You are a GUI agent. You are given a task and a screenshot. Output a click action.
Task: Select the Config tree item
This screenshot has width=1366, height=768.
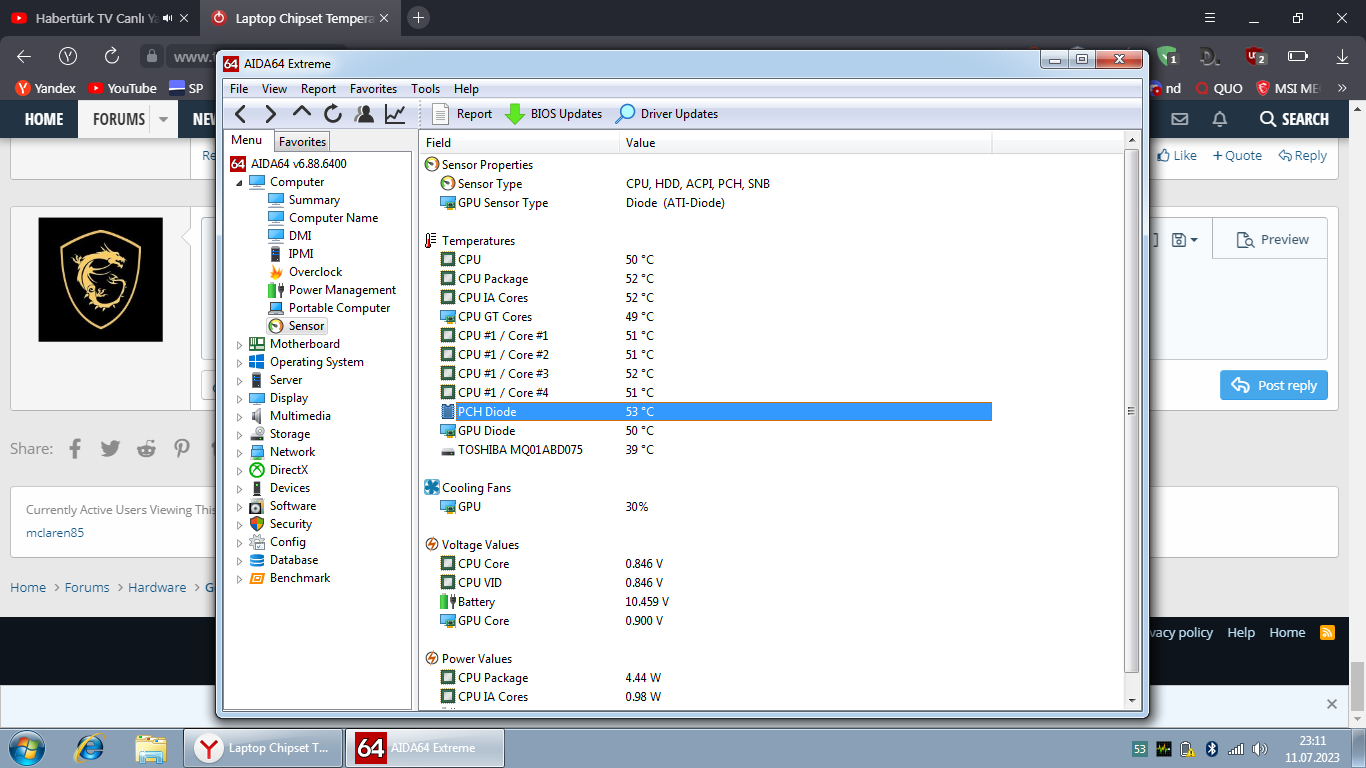click(288, 542)
